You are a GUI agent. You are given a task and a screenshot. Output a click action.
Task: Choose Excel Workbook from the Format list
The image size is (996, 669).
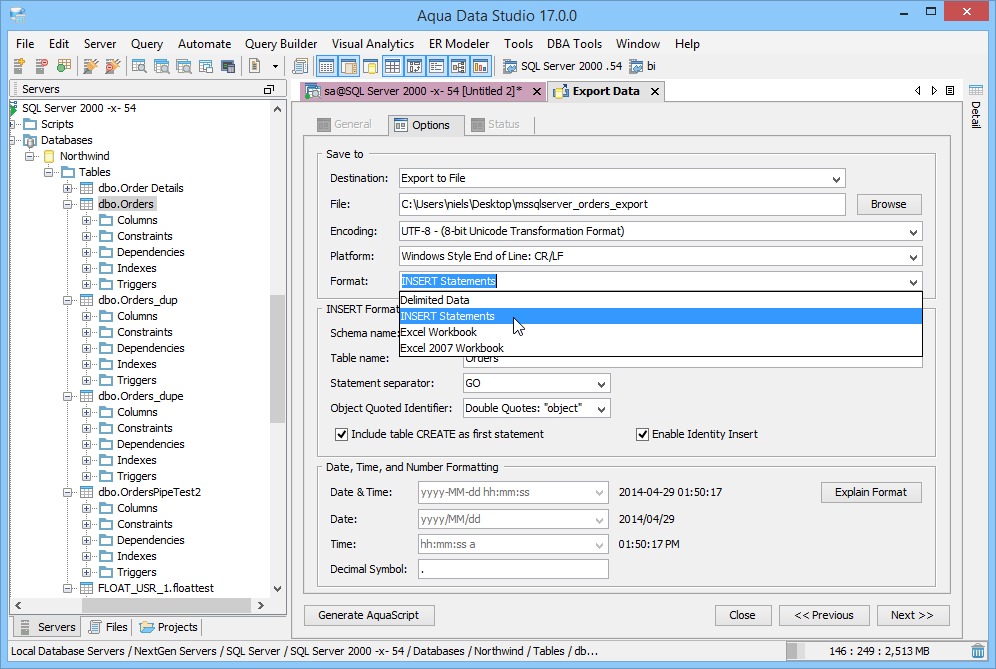[661, 332]
